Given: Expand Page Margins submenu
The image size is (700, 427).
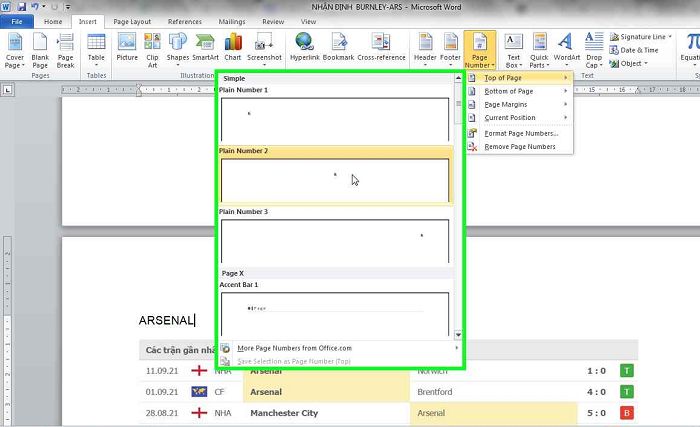Looking at the screenshot, I should (x=520, y=105).
